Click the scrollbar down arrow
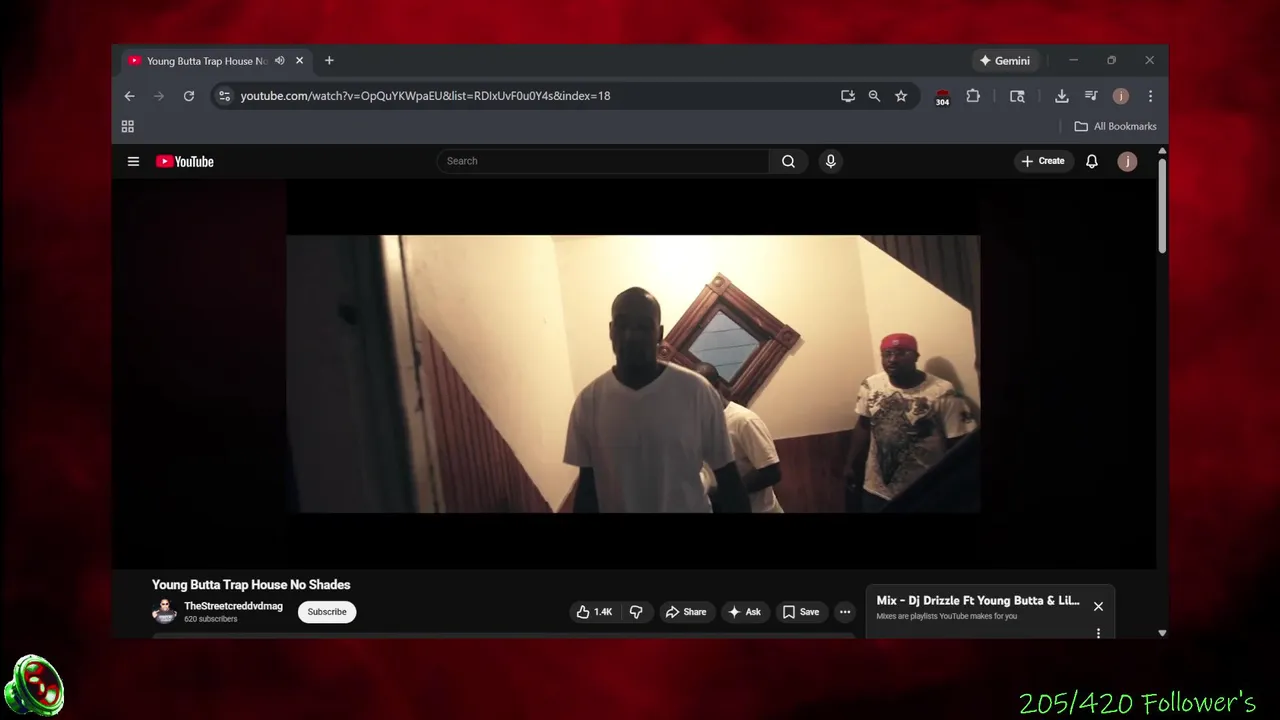The image size is (1280, 720). (1162, 633)
